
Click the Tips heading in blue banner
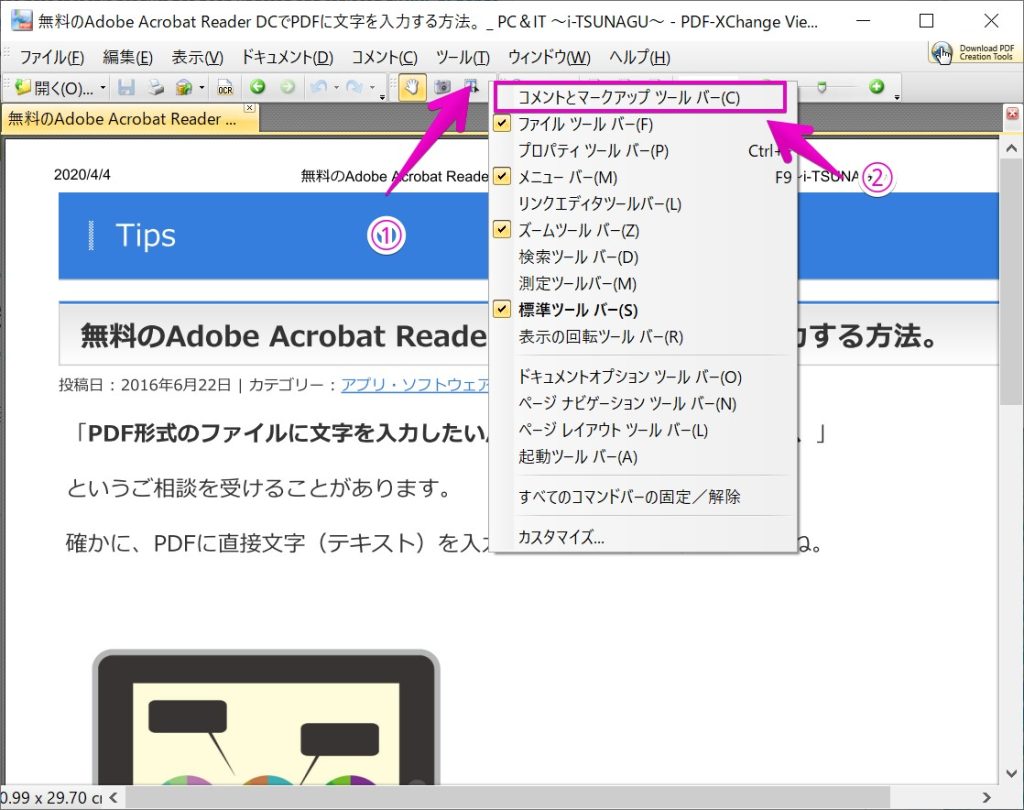pos(145,235)
